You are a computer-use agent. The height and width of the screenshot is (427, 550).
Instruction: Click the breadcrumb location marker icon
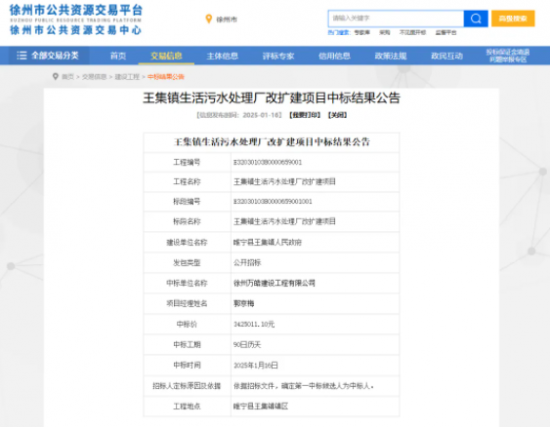point(55,76)
